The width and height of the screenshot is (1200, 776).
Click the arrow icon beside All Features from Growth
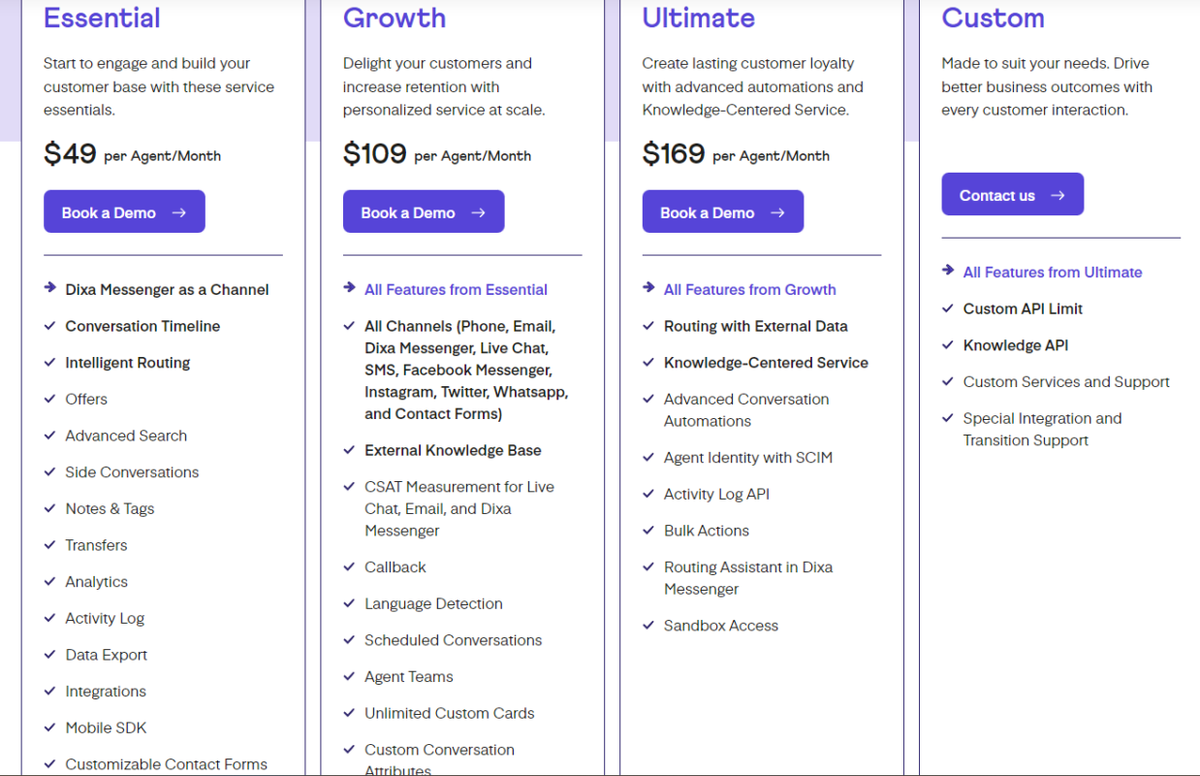pyautogui.click(x=648, y=288)
